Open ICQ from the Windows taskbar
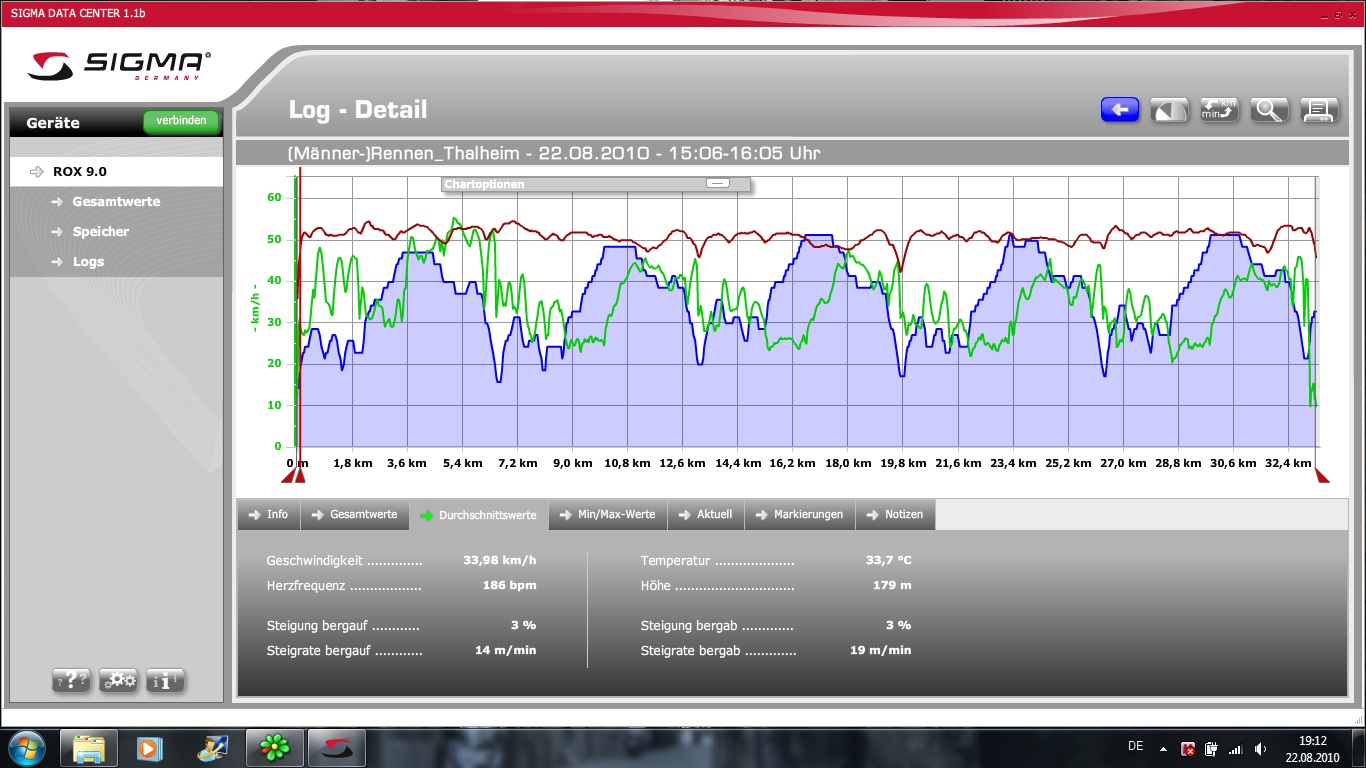The image size is (1366, 768). (x=274, y=748)
